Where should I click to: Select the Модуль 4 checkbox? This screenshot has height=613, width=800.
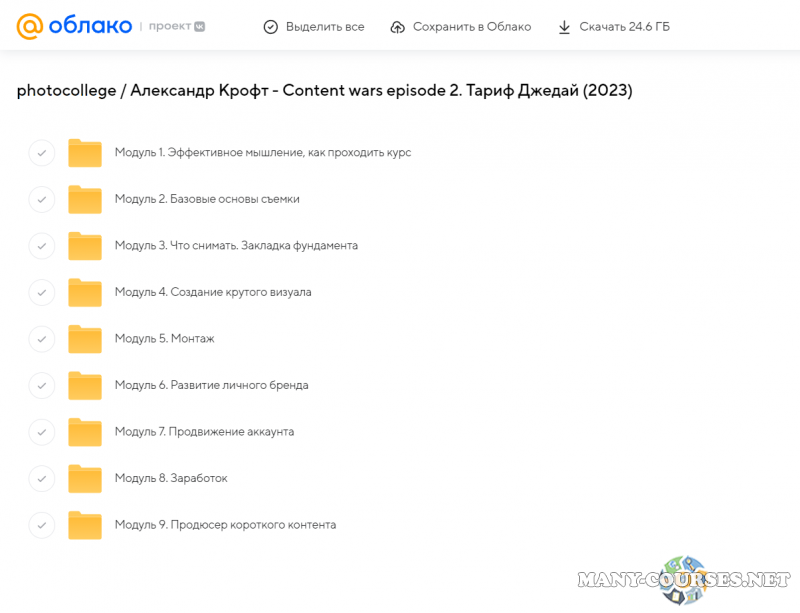(x=41, y=292)
